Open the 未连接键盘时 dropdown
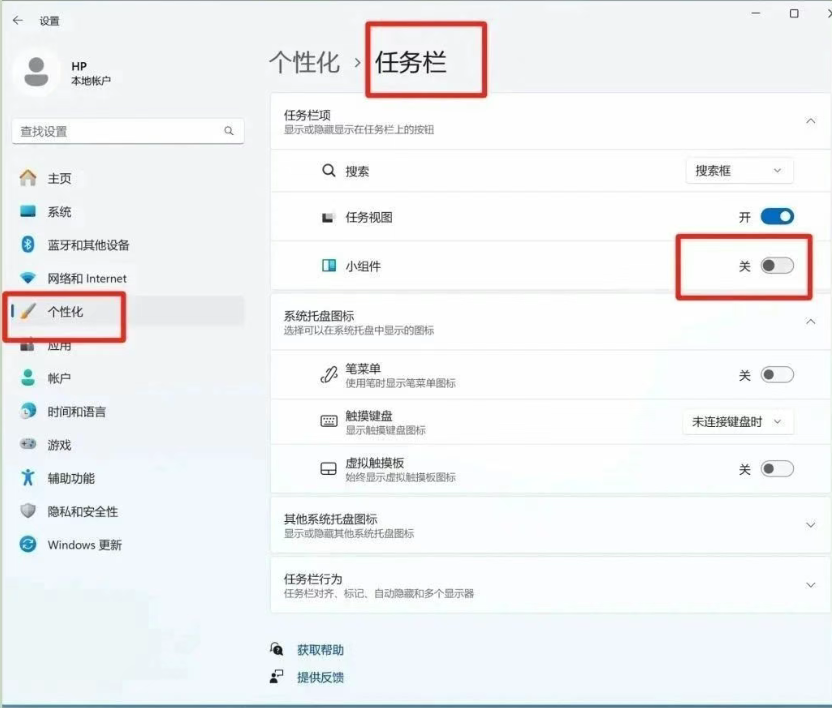The image size is (832, 708). coord(739,421)
